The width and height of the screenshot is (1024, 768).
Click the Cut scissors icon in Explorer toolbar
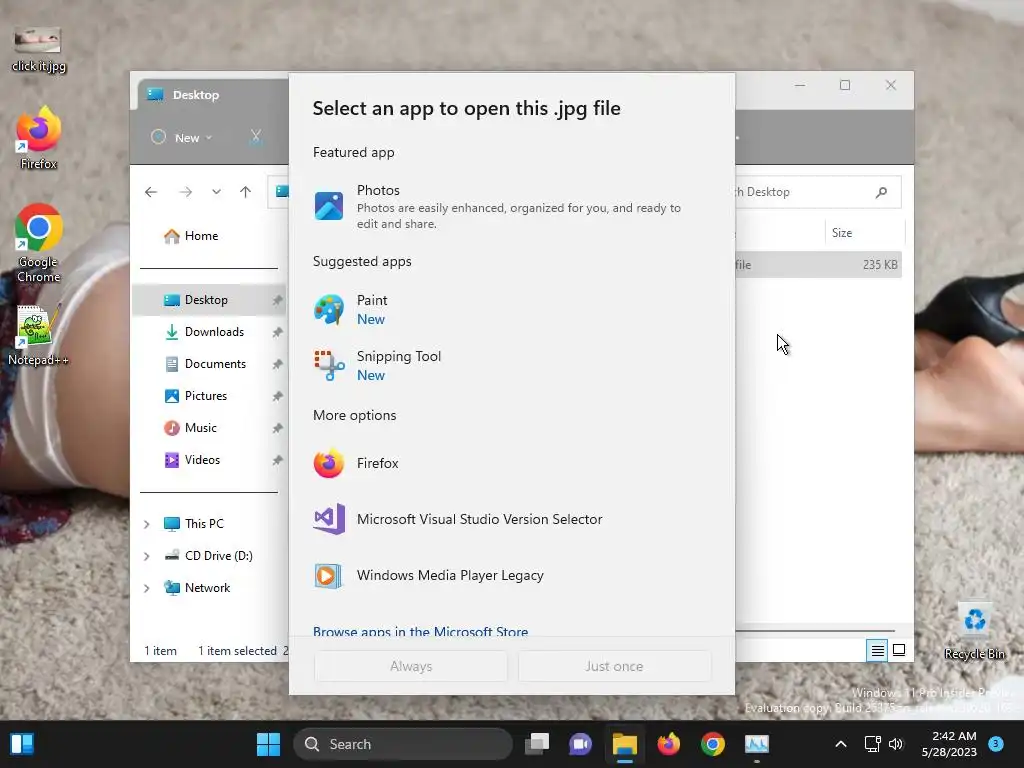coord(255,138)
